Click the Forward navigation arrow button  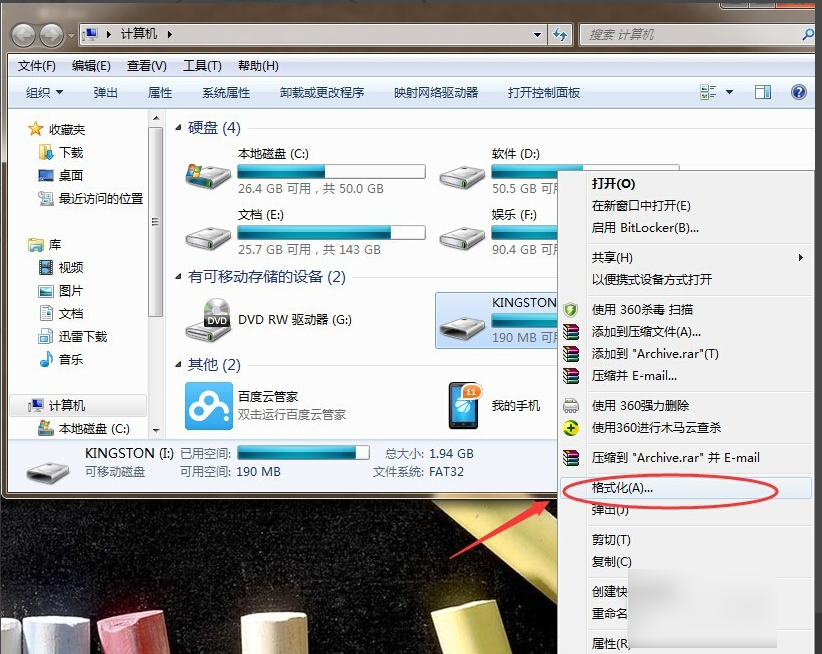pos(51,35)
